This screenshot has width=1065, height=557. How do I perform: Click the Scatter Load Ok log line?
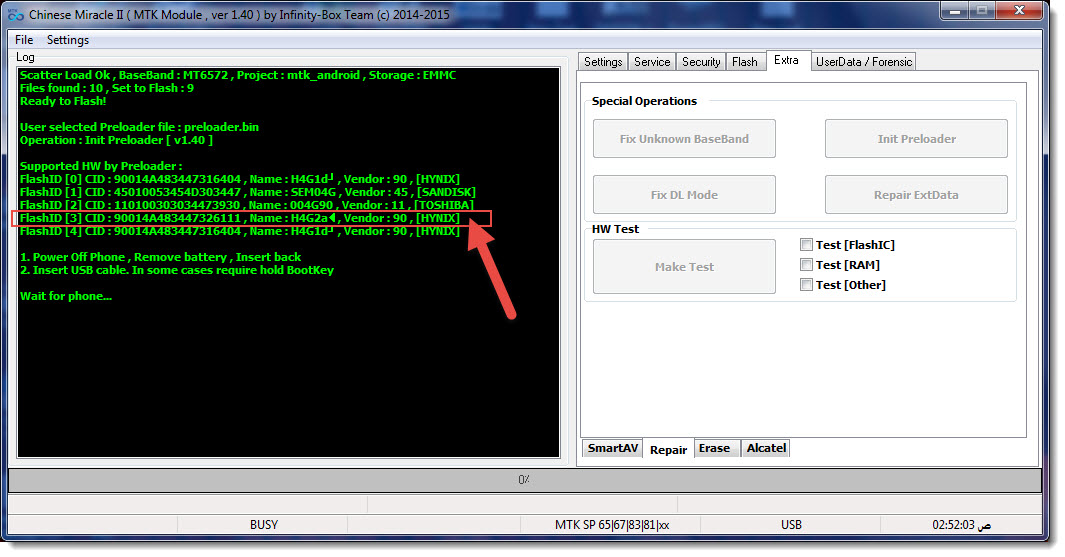(238, 75)
